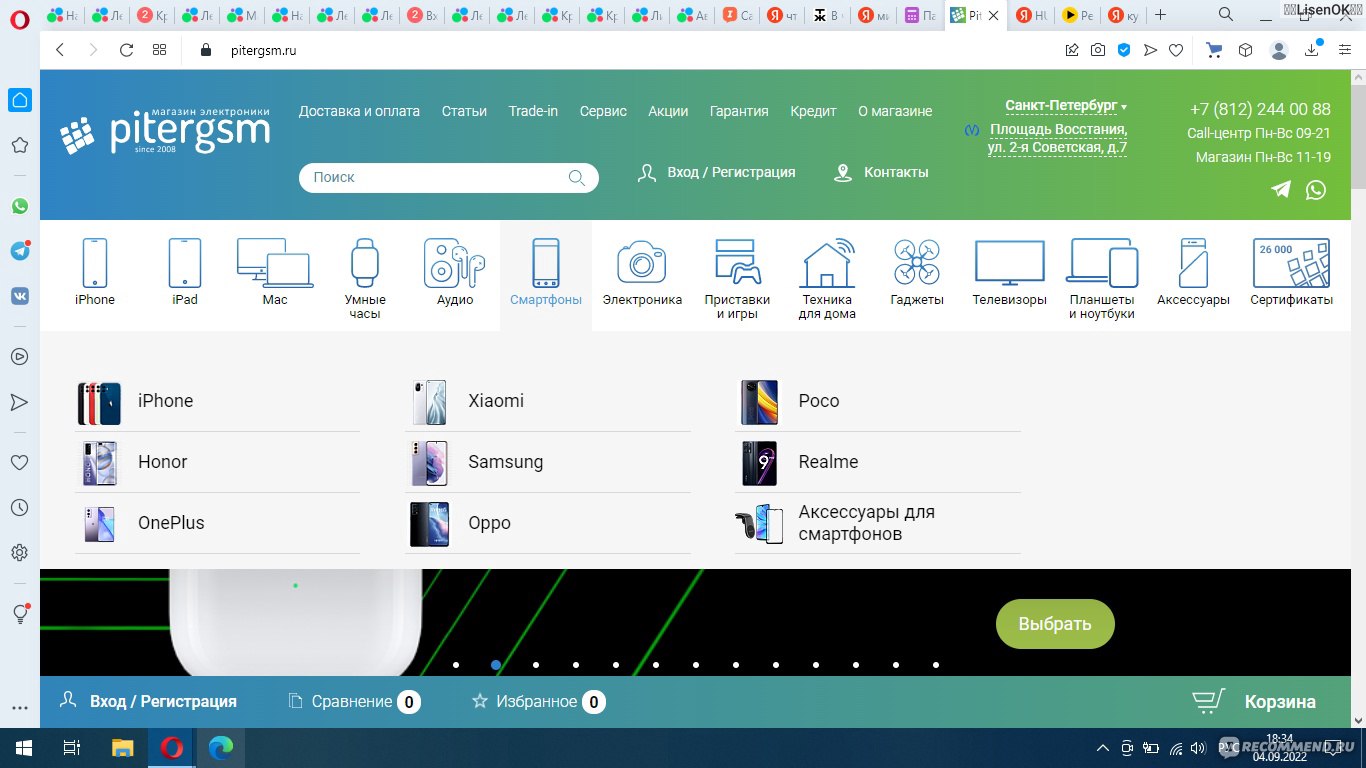Click the green Выбрать button
The image size is (1366, 768).
pyautogui.click(x=1055, y=624)
